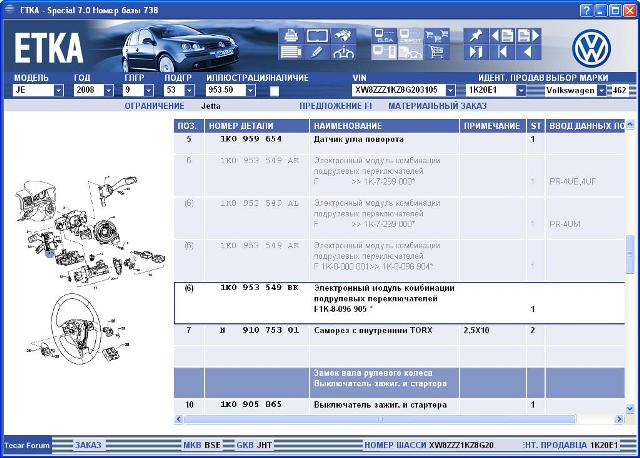
Task: Select the pencil edit icon
Action: coord(317,52)
